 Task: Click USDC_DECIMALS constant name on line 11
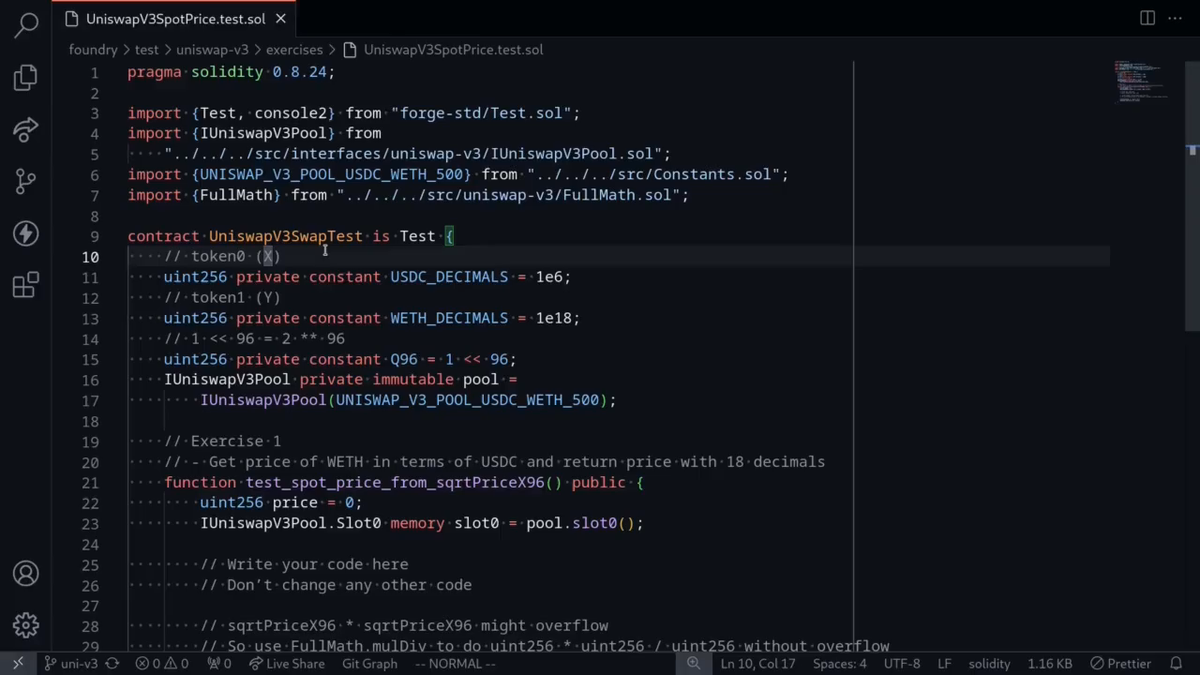pos(450,277)
